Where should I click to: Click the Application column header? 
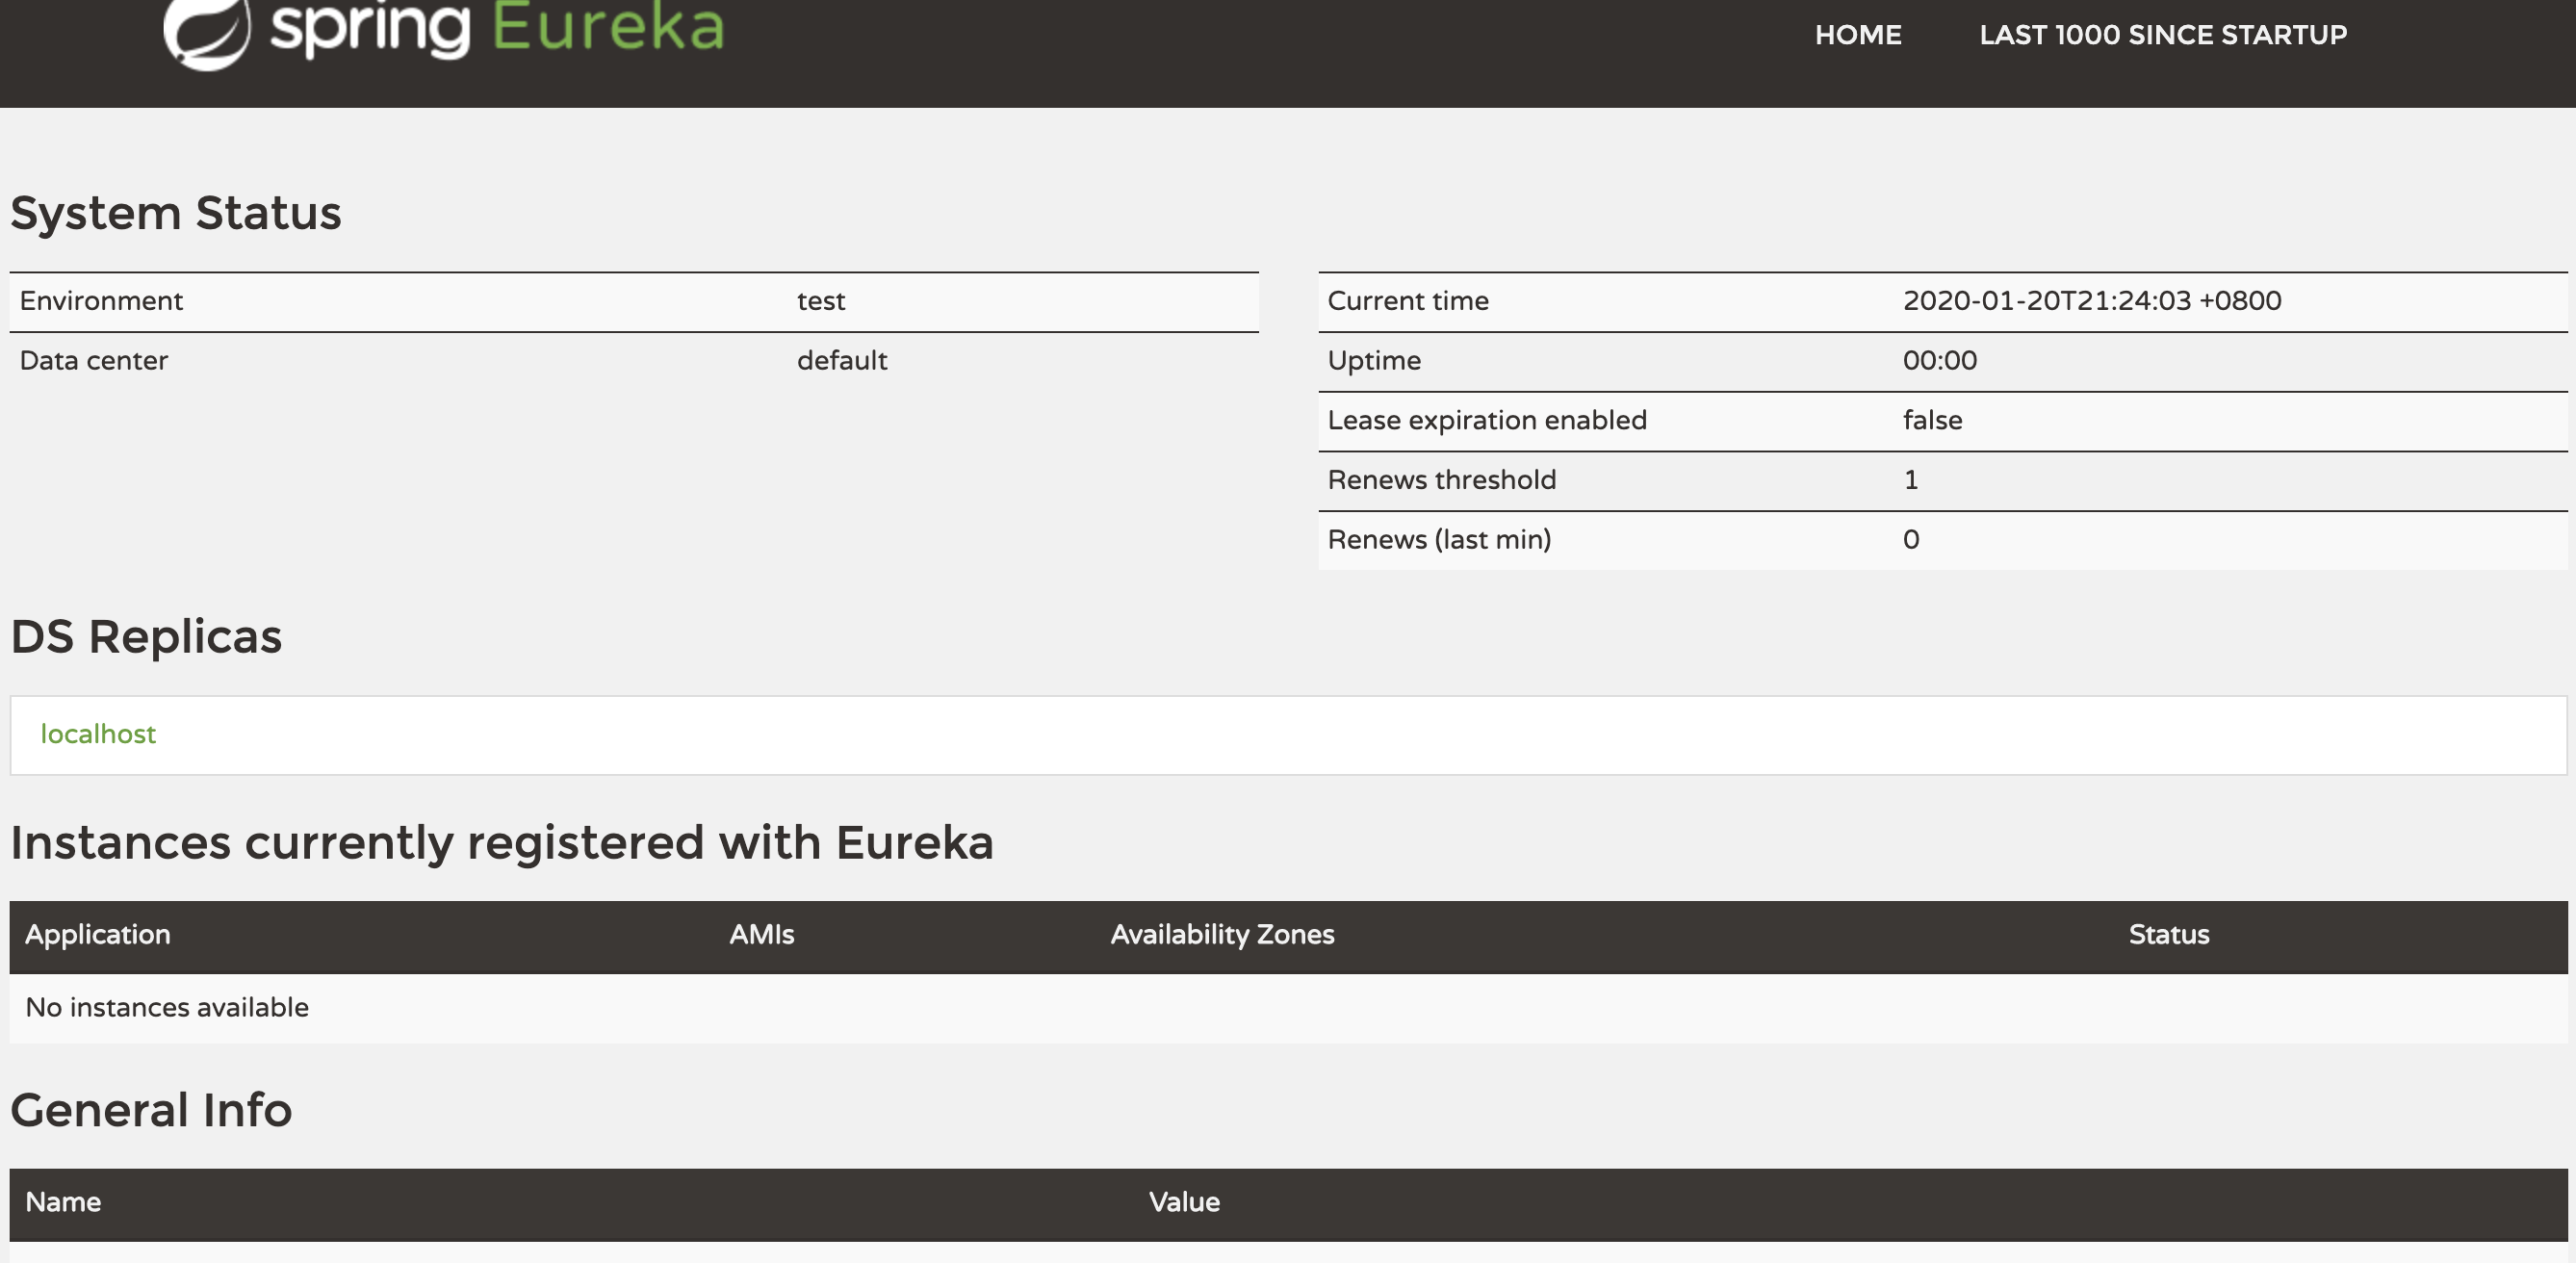(98, 934)
